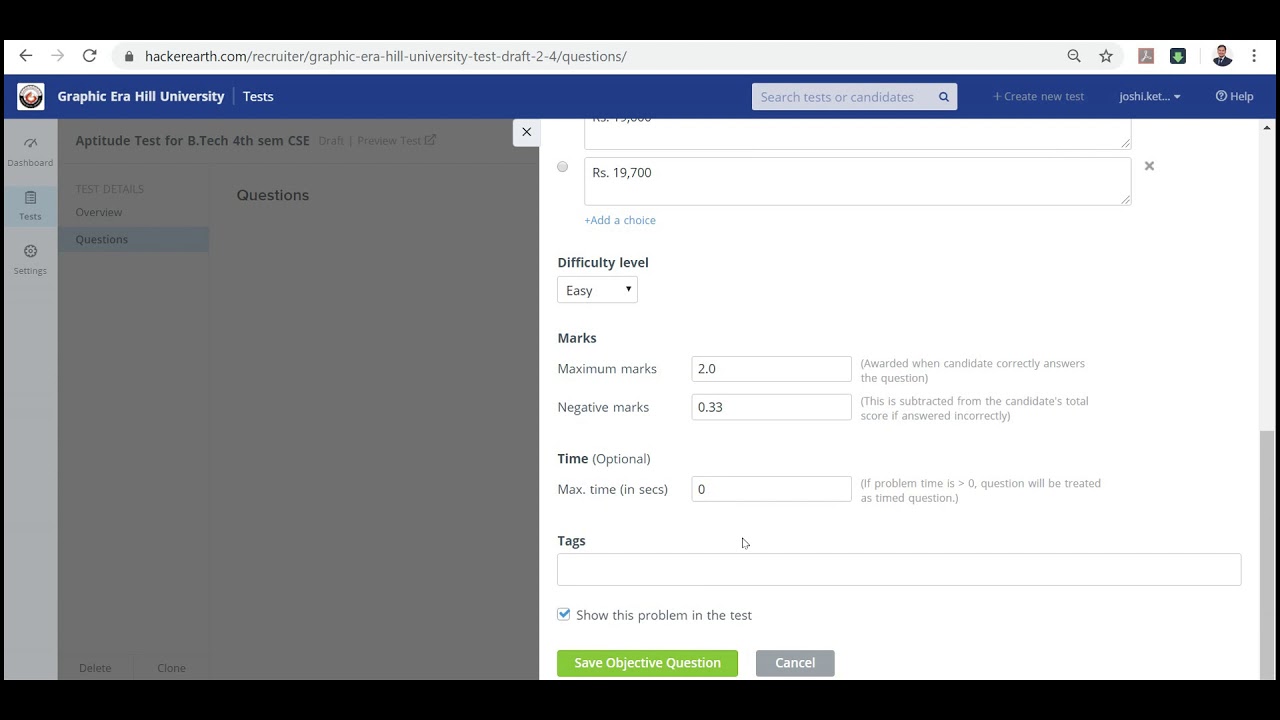Expand the joshi.ket... account menu

pyautogui.click(x=1150, y=97)
